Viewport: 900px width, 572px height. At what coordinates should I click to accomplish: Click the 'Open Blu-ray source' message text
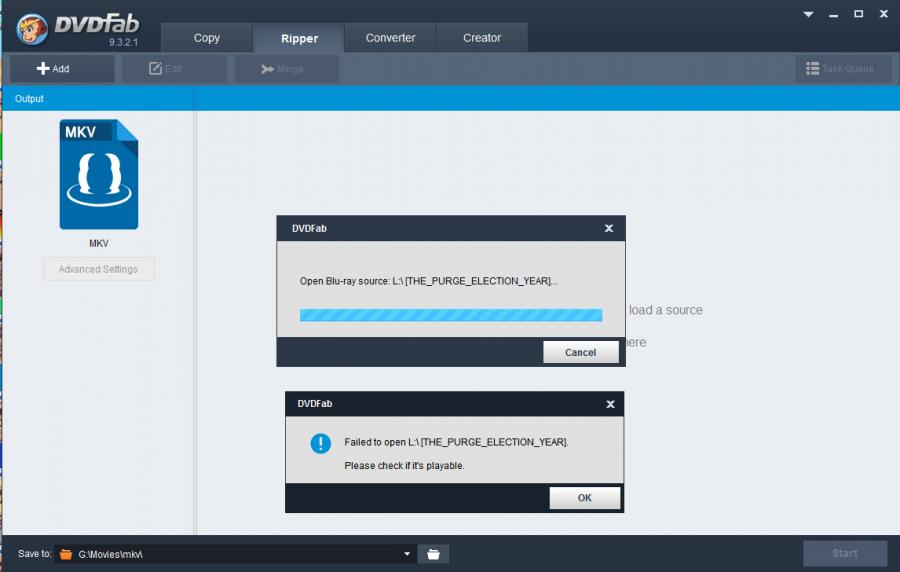(428, 281)
